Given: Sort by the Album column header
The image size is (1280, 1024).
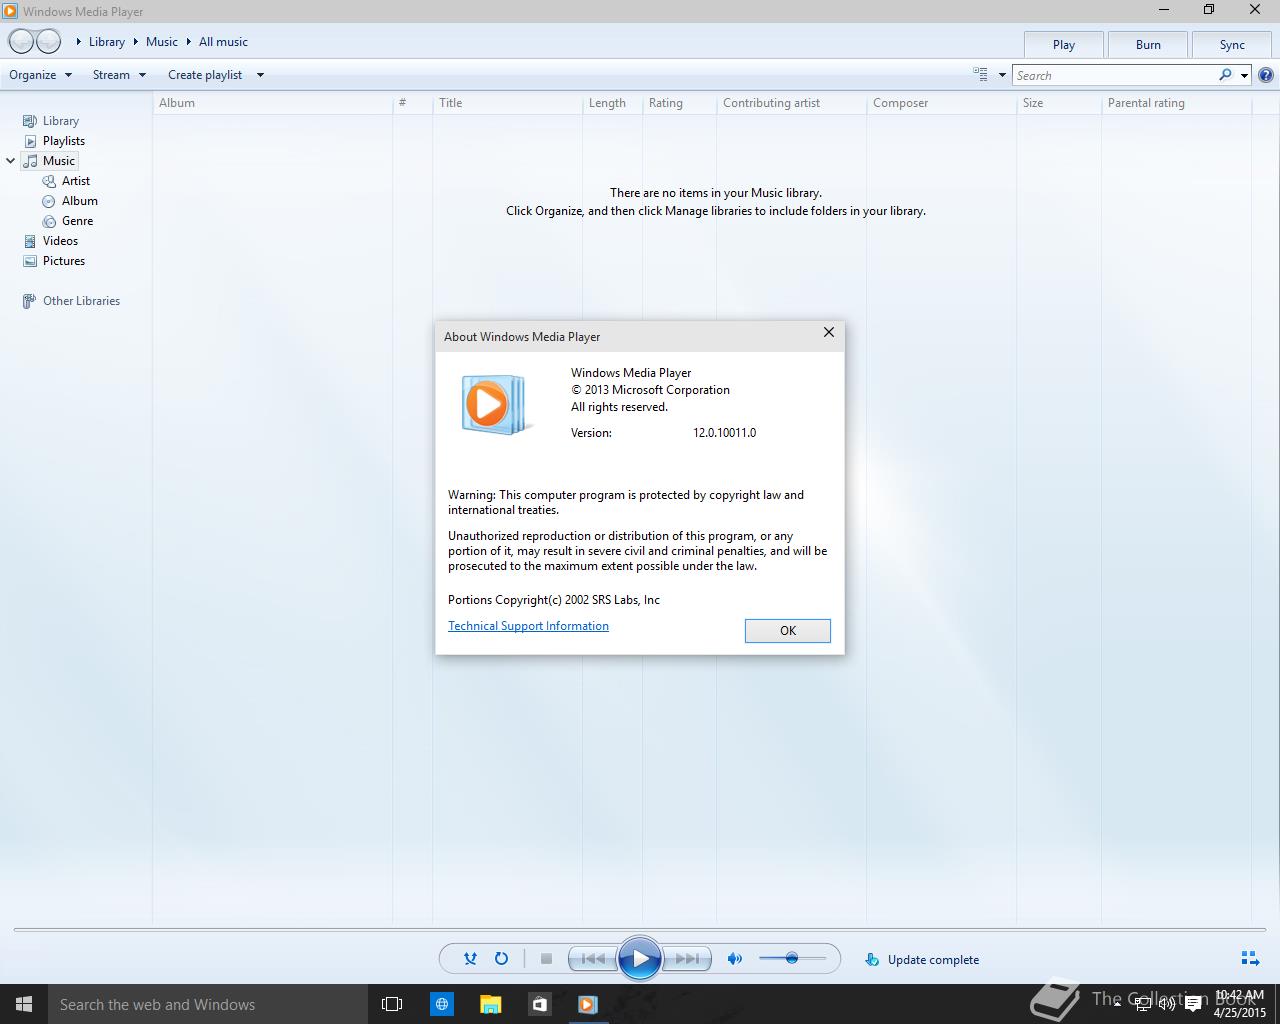Looking at the screenshot, I should (x=272, y=103).
